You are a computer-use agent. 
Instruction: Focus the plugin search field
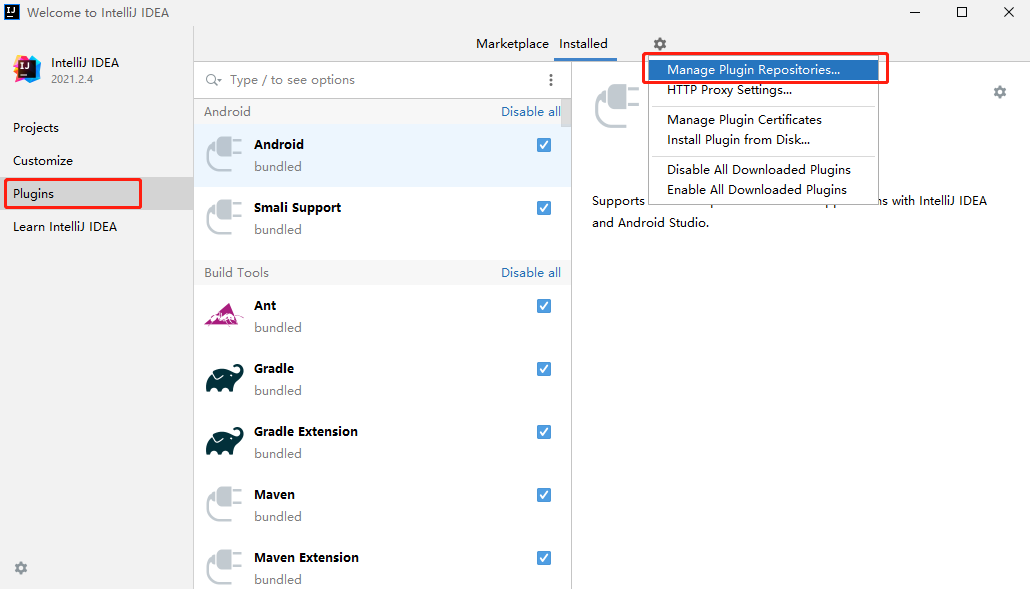pyautogui.click(x=384, y=80)
